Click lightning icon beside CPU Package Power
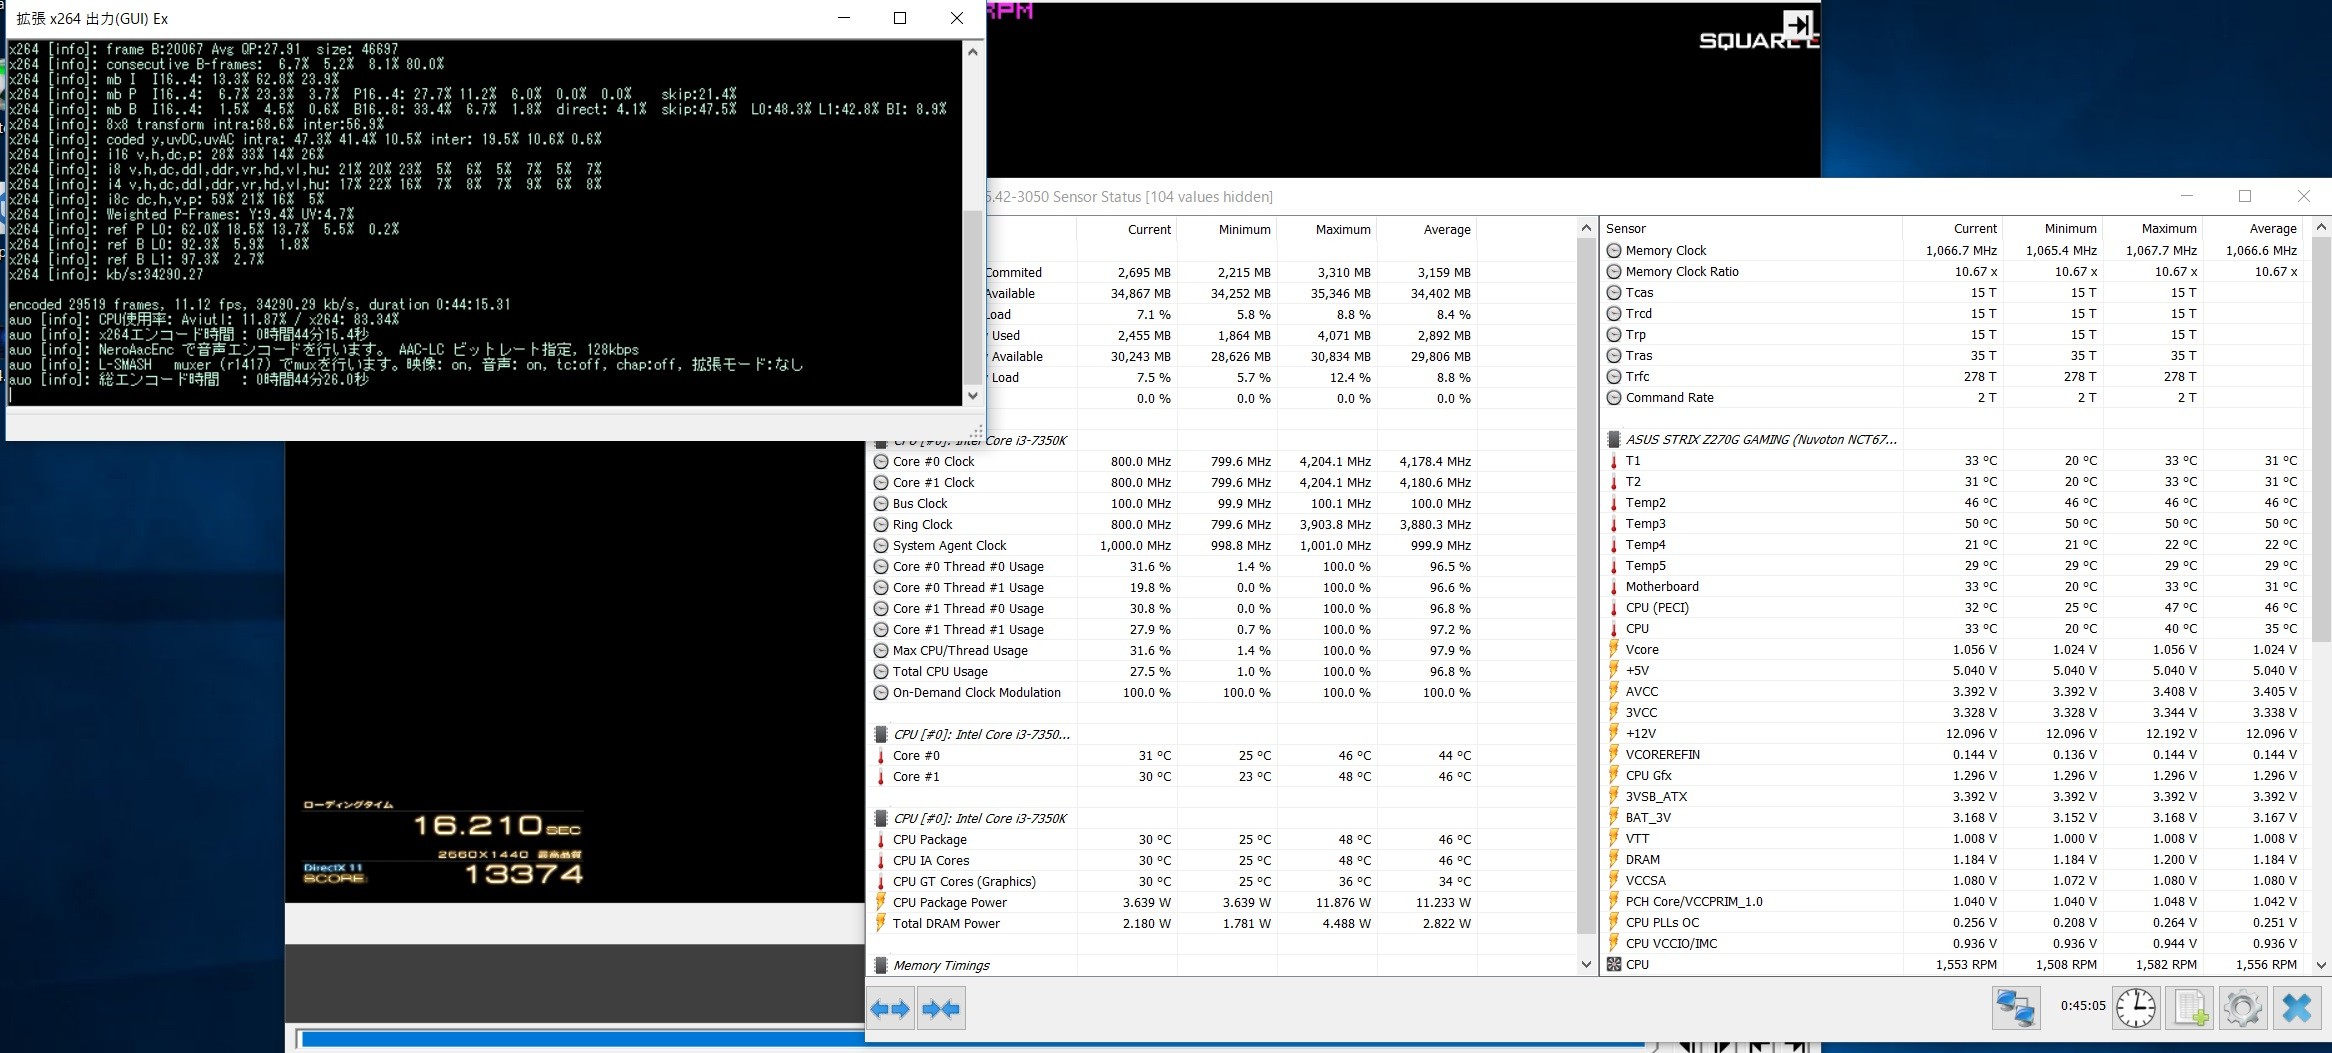The width and height of the screenshot is (2332, 1053). point(881,902)
